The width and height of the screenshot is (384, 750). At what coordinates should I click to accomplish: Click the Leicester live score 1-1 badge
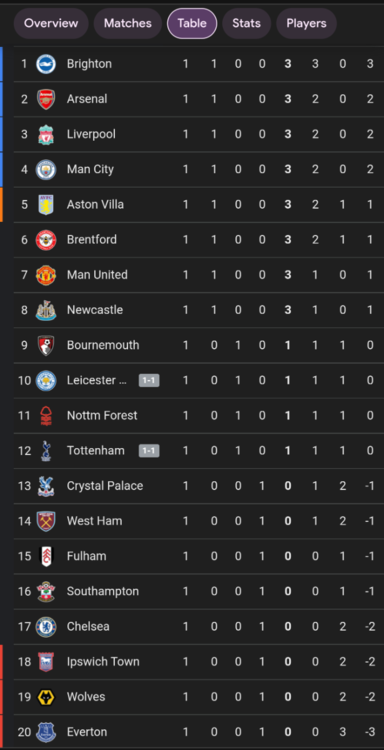coord(149,380)
